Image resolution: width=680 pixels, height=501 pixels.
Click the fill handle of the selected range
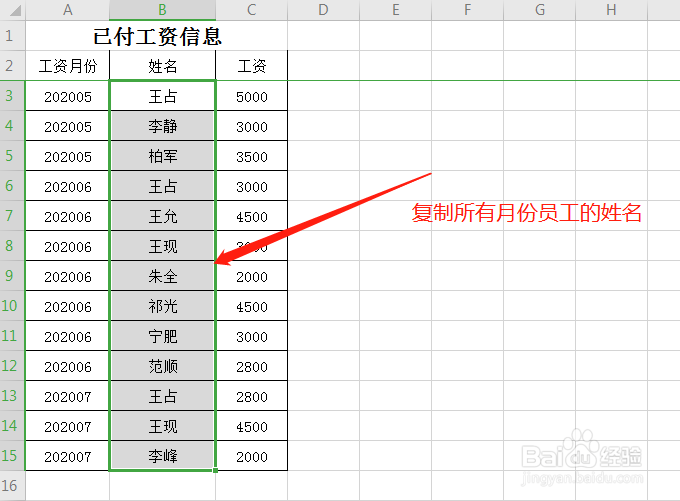coord(215,470)
